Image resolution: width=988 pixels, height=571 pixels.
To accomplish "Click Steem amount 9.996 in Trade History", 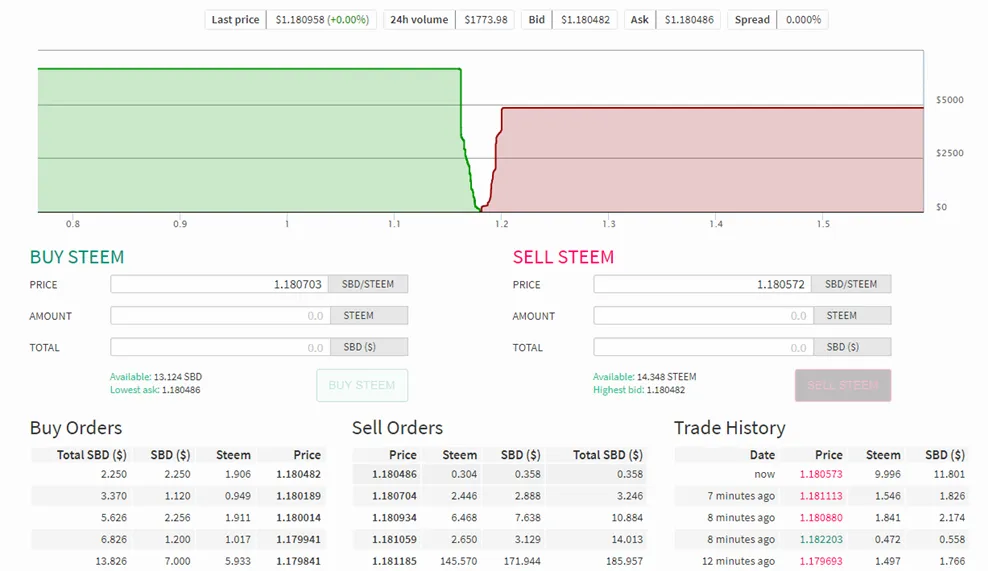I will point(888,474).
